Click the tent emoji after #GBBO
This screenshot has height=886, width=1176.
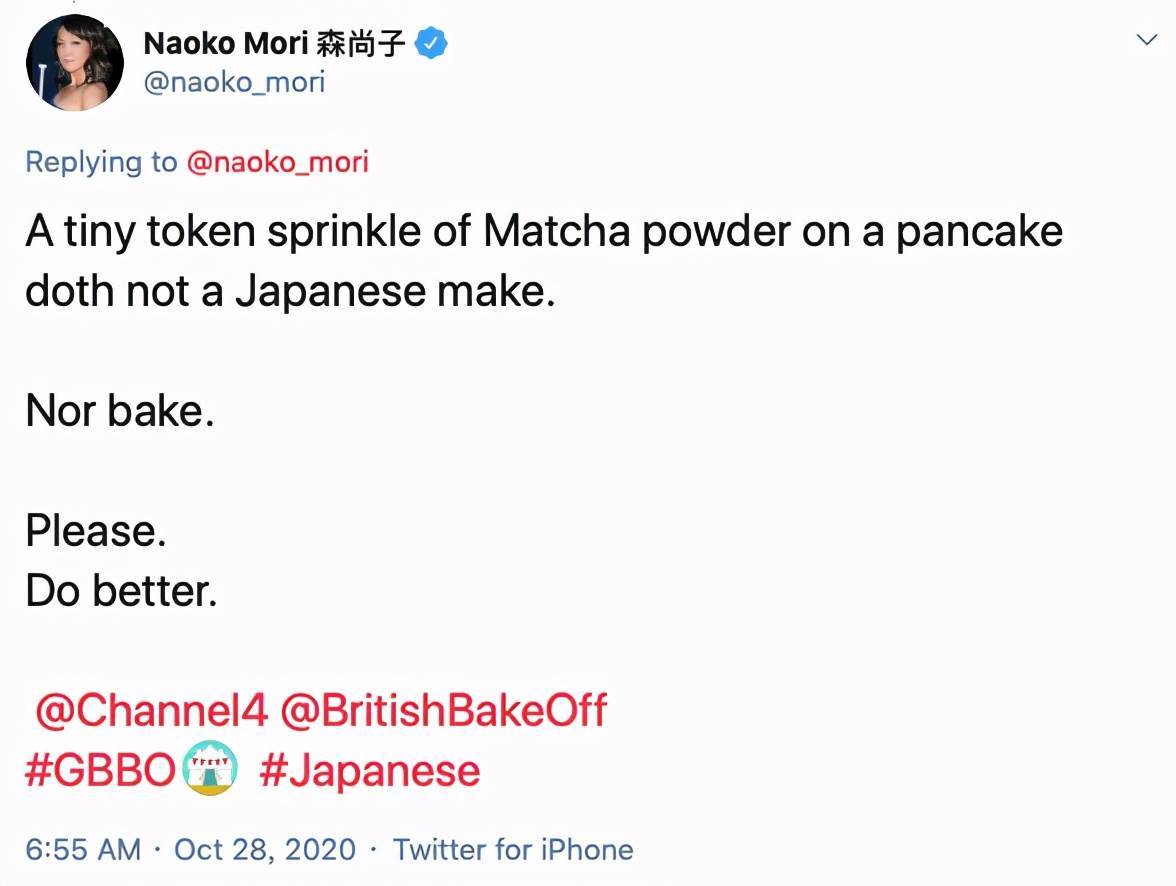(x=210, y=769)
